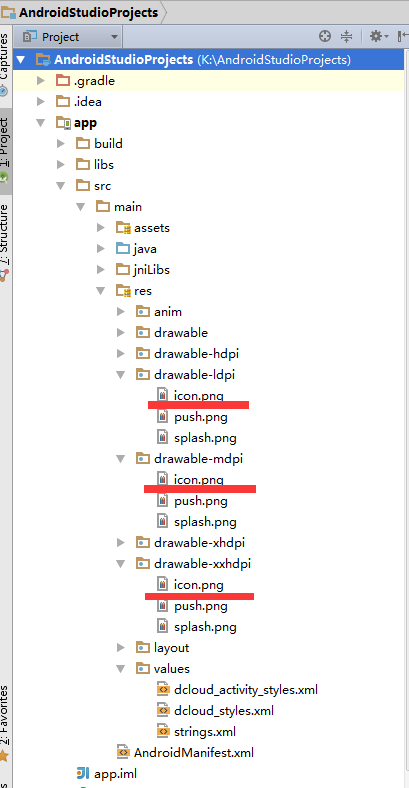Select push.png under drawable-xxhdpi

tap(200, 606)
